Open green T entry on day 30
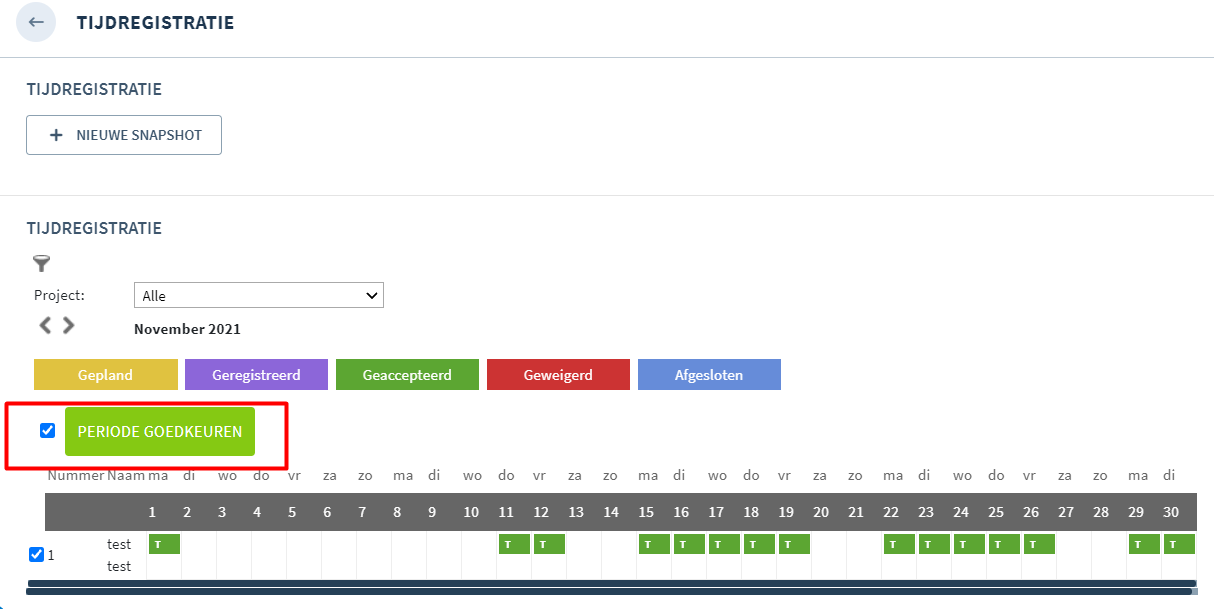This screenshot has height=609, width=1214. (x=1179, y=544)
